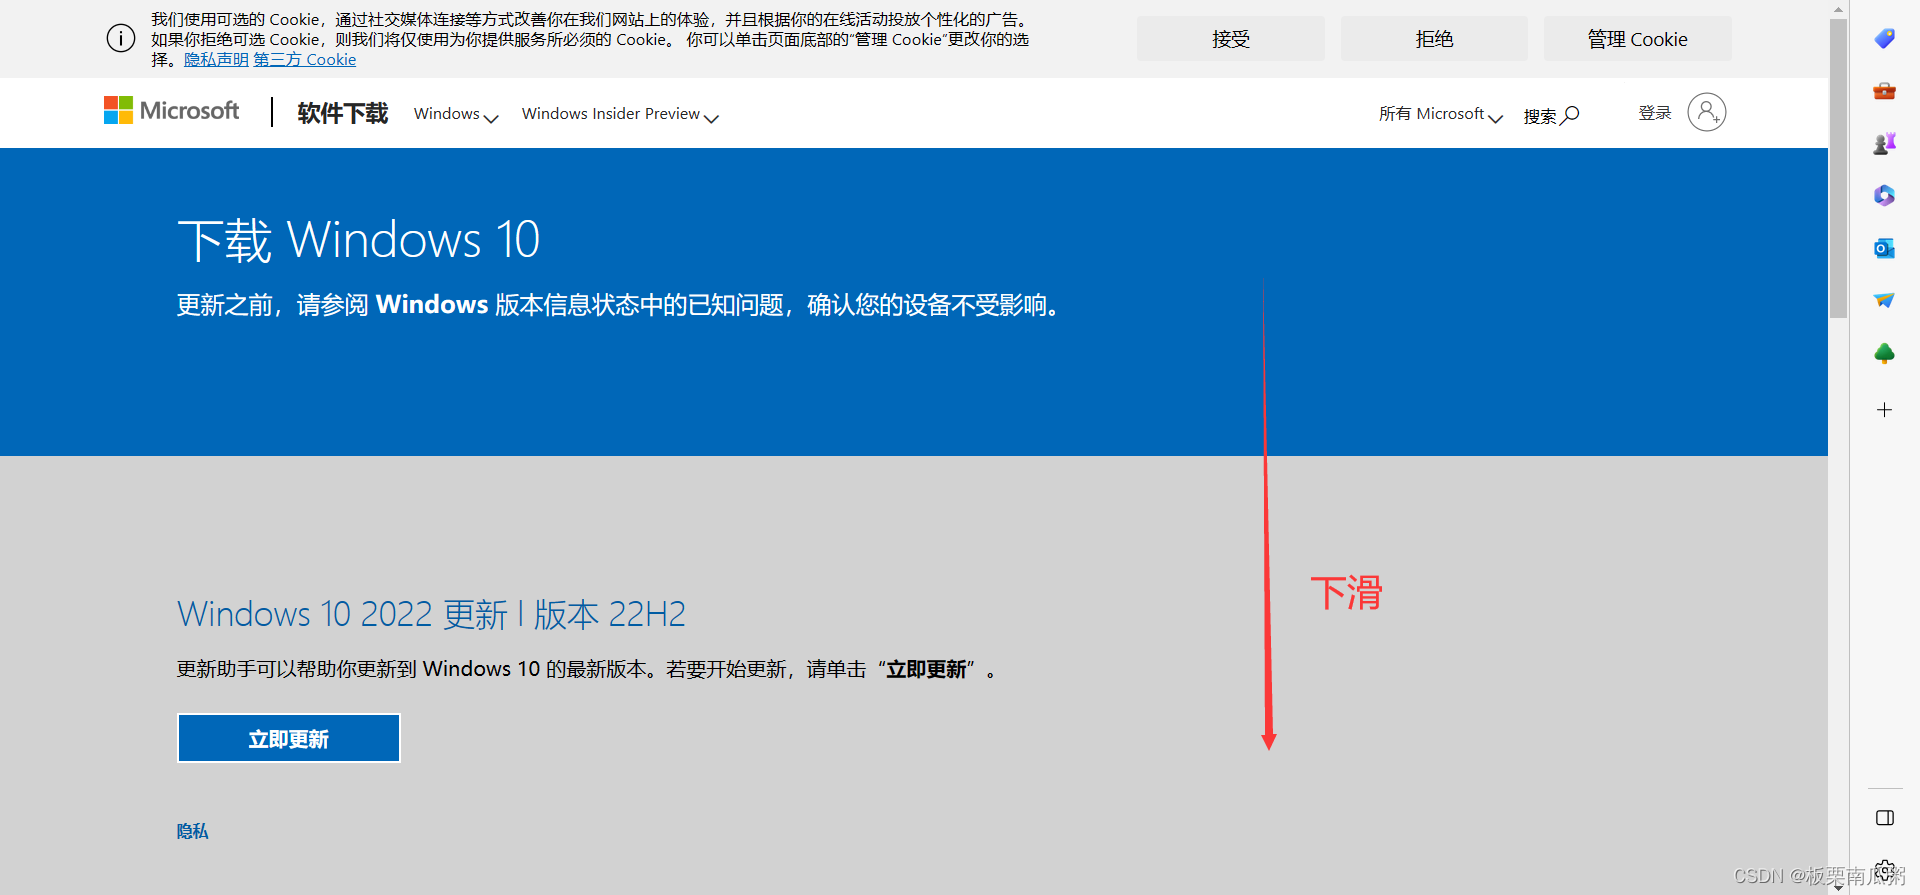Image resolution: width=1920 pixels, height=895 pixels.
Task: Open the Edge sidebar shopping tag icon
Action: click(x=1884, y=38)
